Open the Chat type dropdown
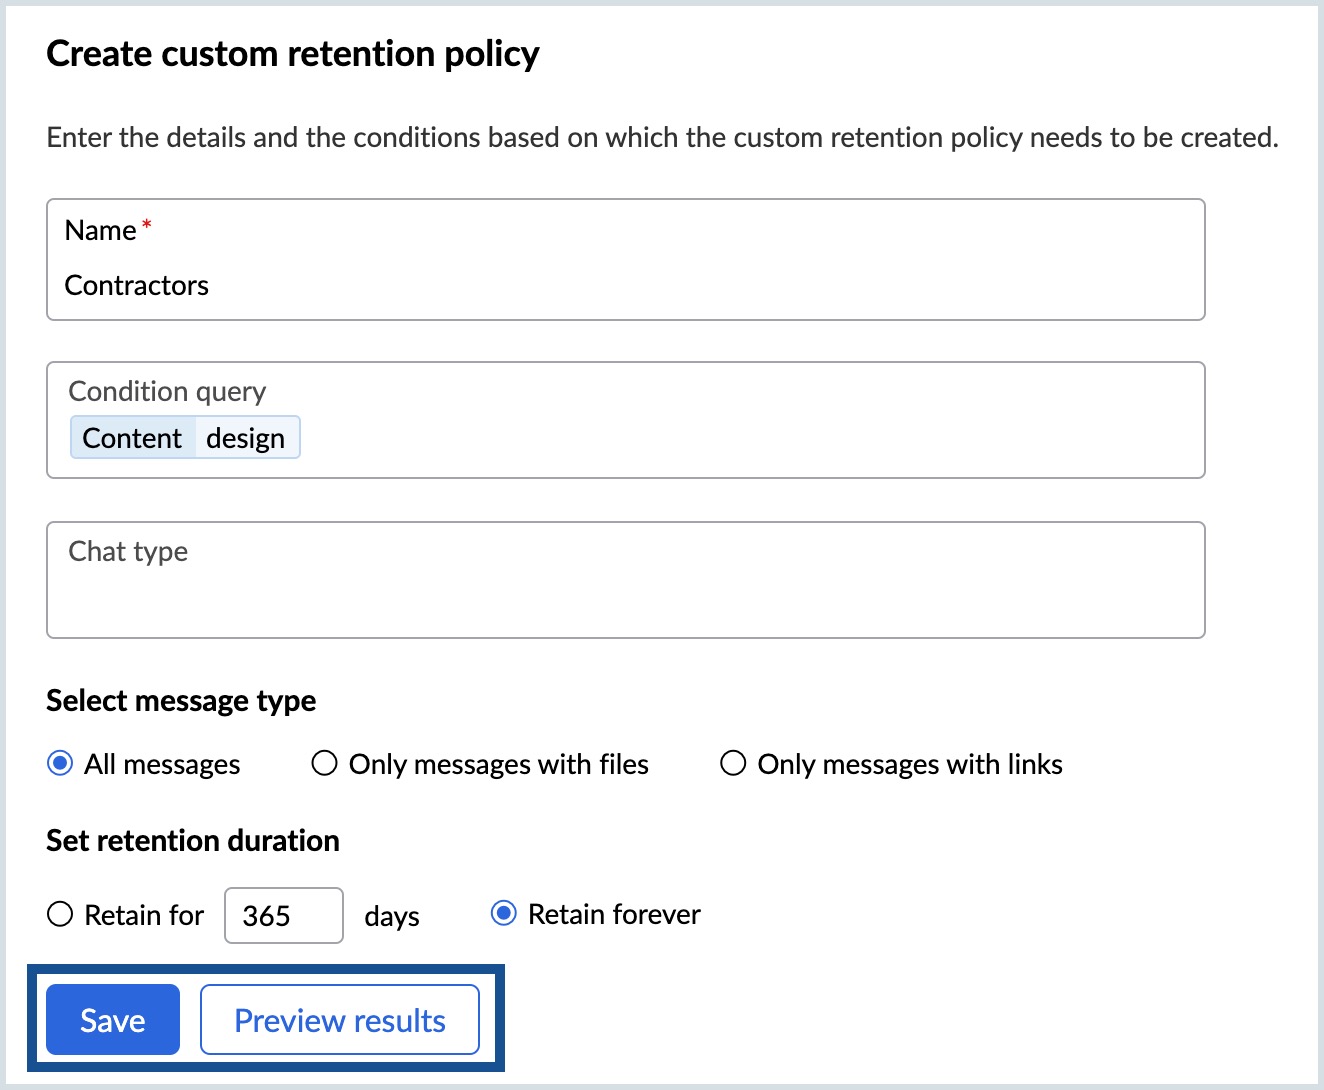Image resolution: width=1324 pixels, height=1090 pixels. point(625,580)
